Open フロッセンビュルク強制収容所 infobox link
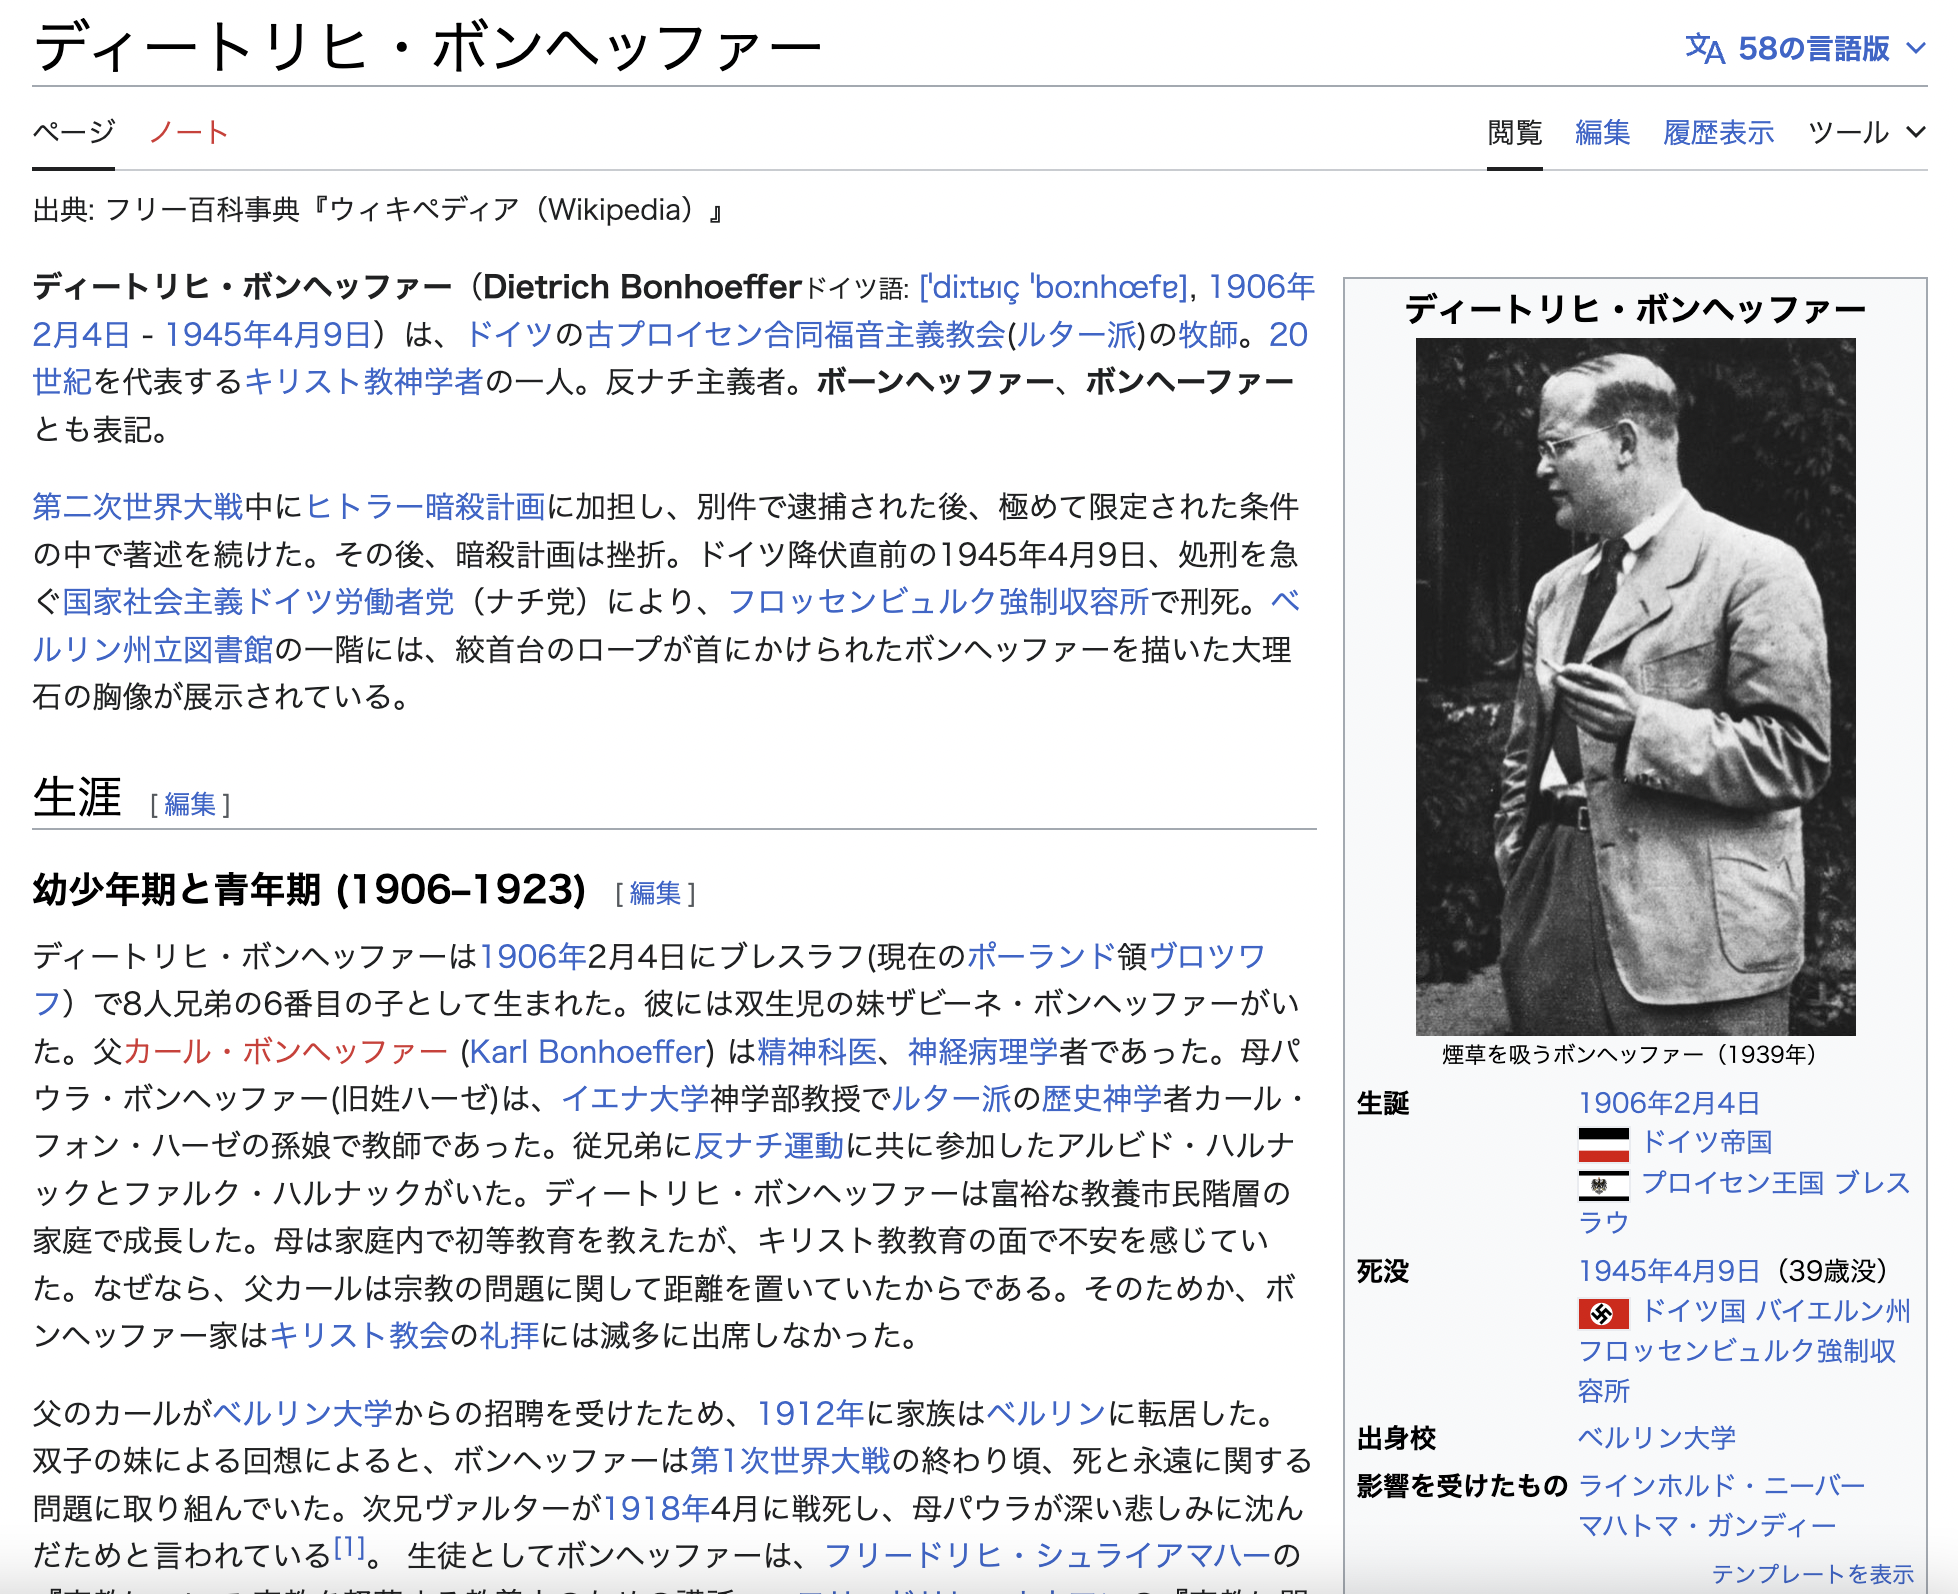 coord(1737,1351)
